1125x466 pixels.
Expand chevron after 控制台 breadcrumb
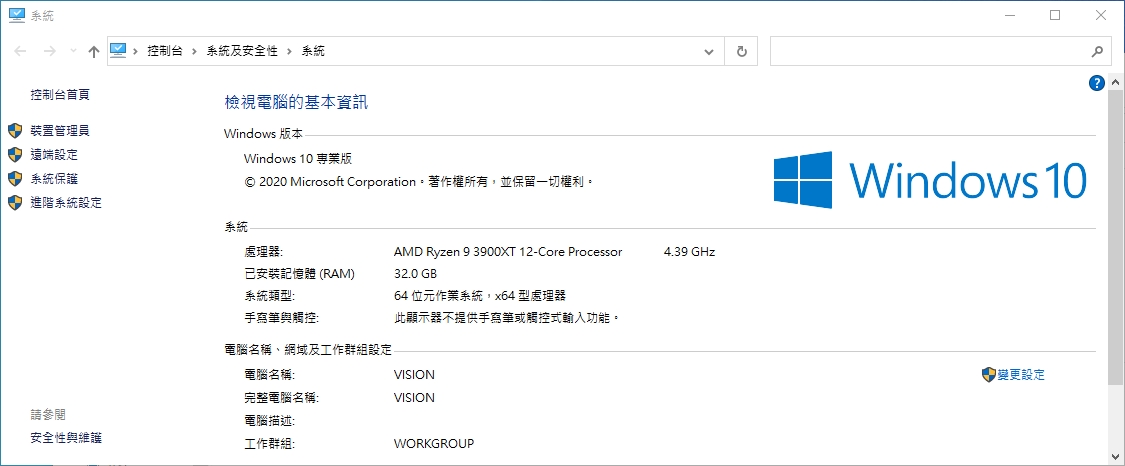(x=194, y=51)
